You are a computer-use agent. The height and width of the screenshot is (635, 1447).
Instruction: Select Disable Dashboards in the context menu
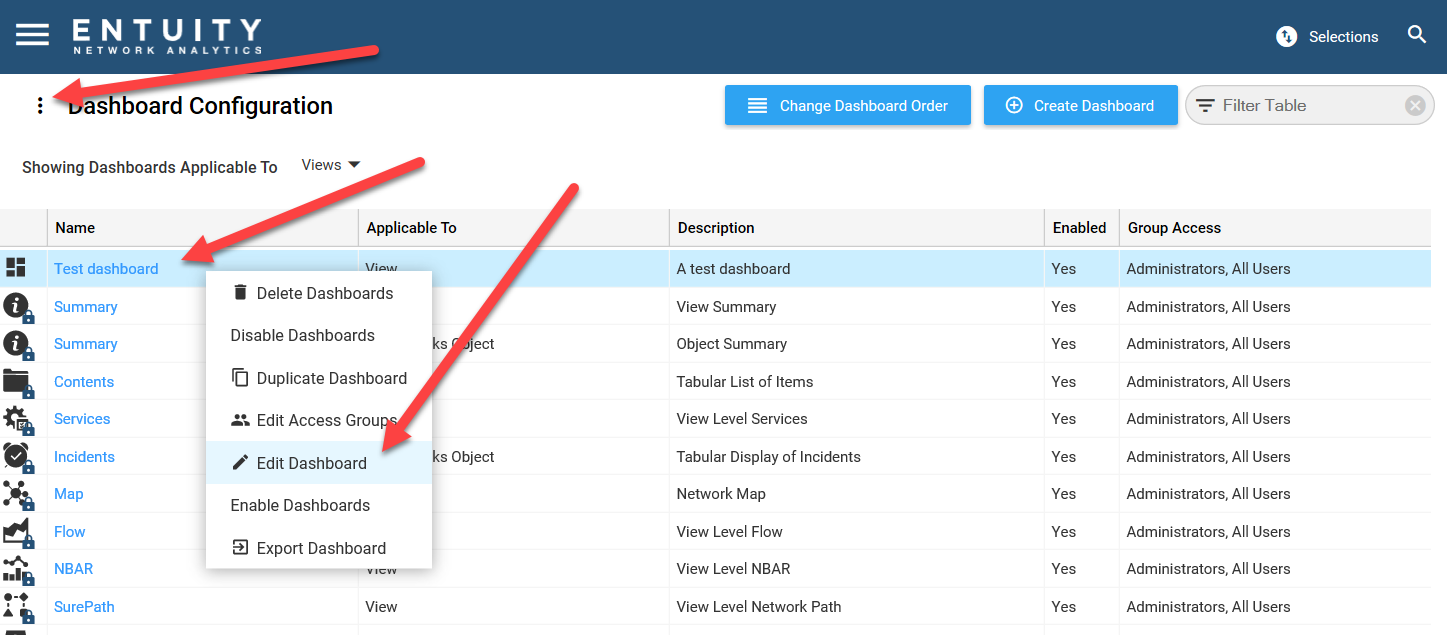[x=319, y=336]
